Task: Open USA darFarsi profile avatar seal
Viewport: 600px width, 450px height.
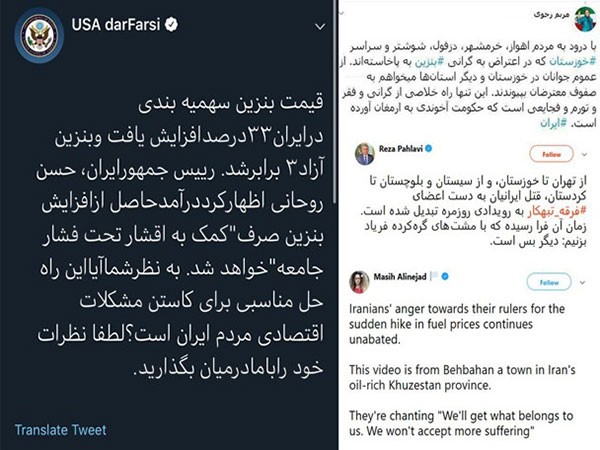Action: coord(39,35)
